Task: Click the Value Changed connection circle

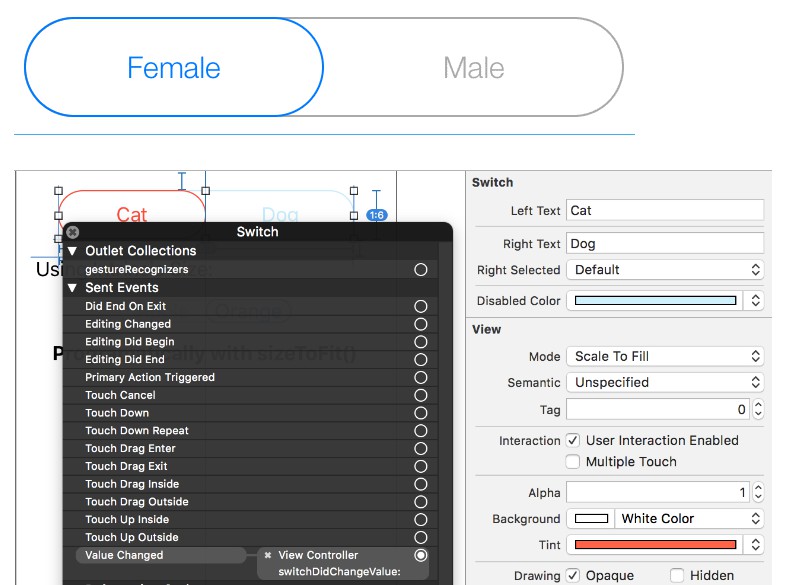Action: tap(421, 555)
